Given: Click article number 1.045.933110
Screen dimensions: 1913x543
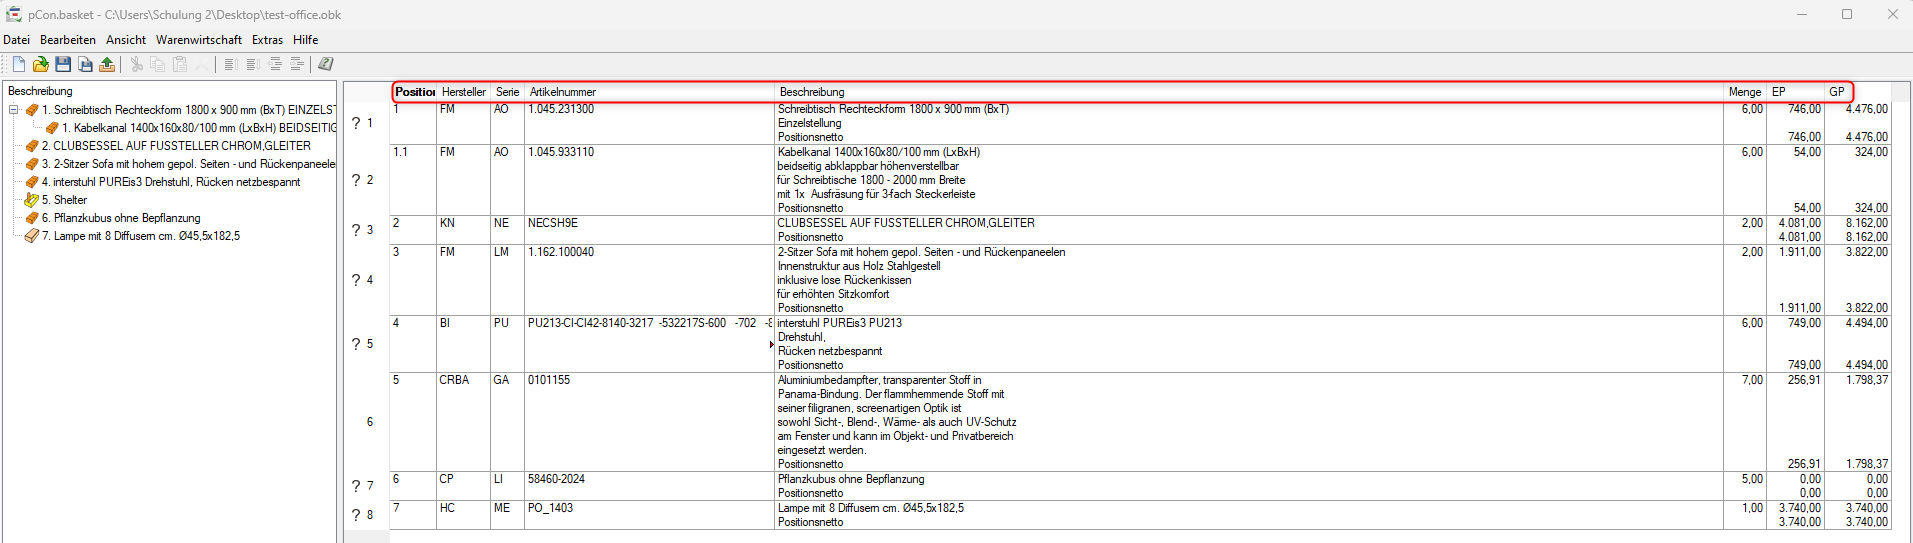Looking at the screenshot, I should (x=561, y=152).
